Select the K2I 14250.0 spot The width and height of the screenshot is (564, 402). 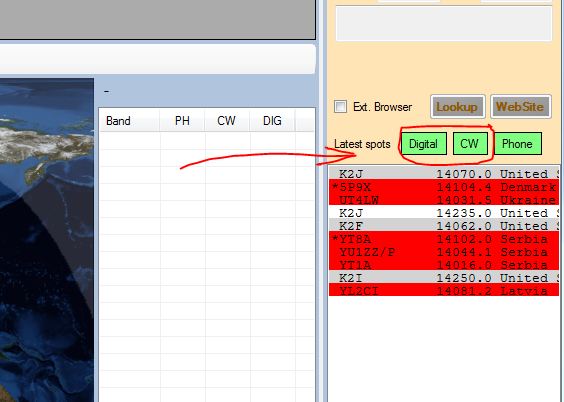tap(444, 278)
